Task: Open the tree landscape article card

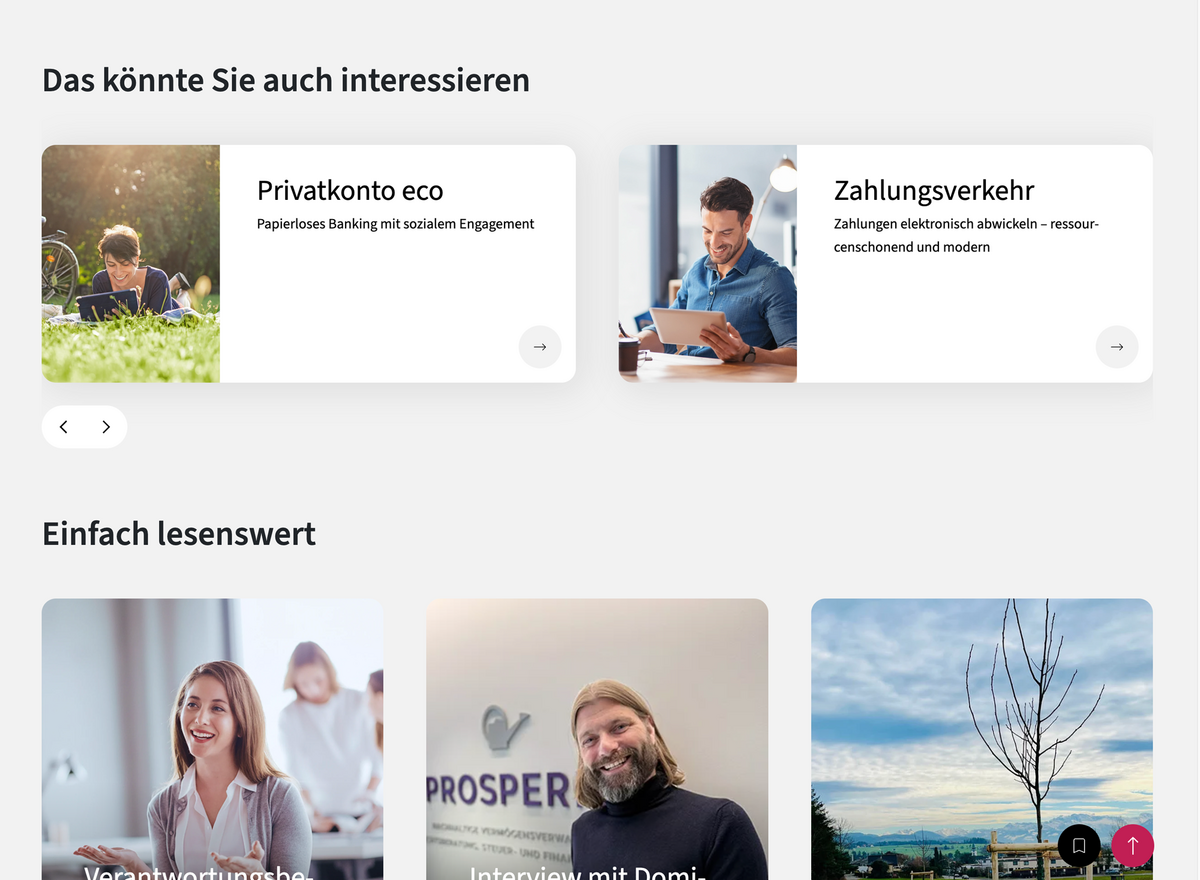Action: [982, 739]
